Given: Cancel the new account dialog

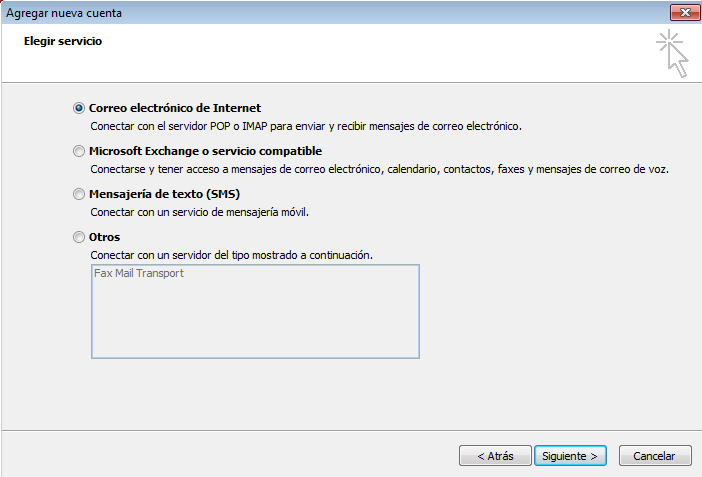Looking at the screenshot, I should click(x=655, y=456).
